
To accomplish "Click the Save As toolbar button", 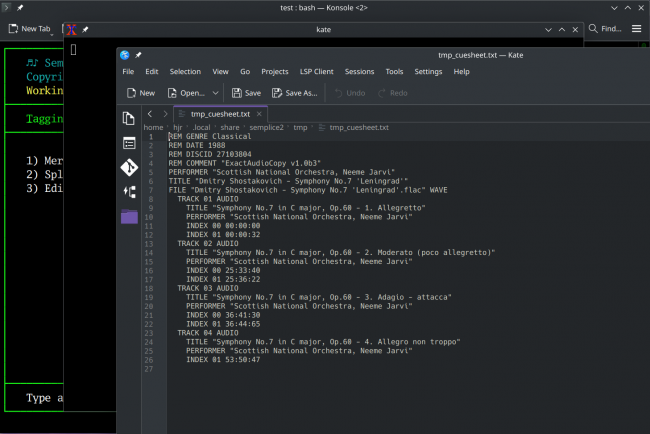I will coord(294,93).
